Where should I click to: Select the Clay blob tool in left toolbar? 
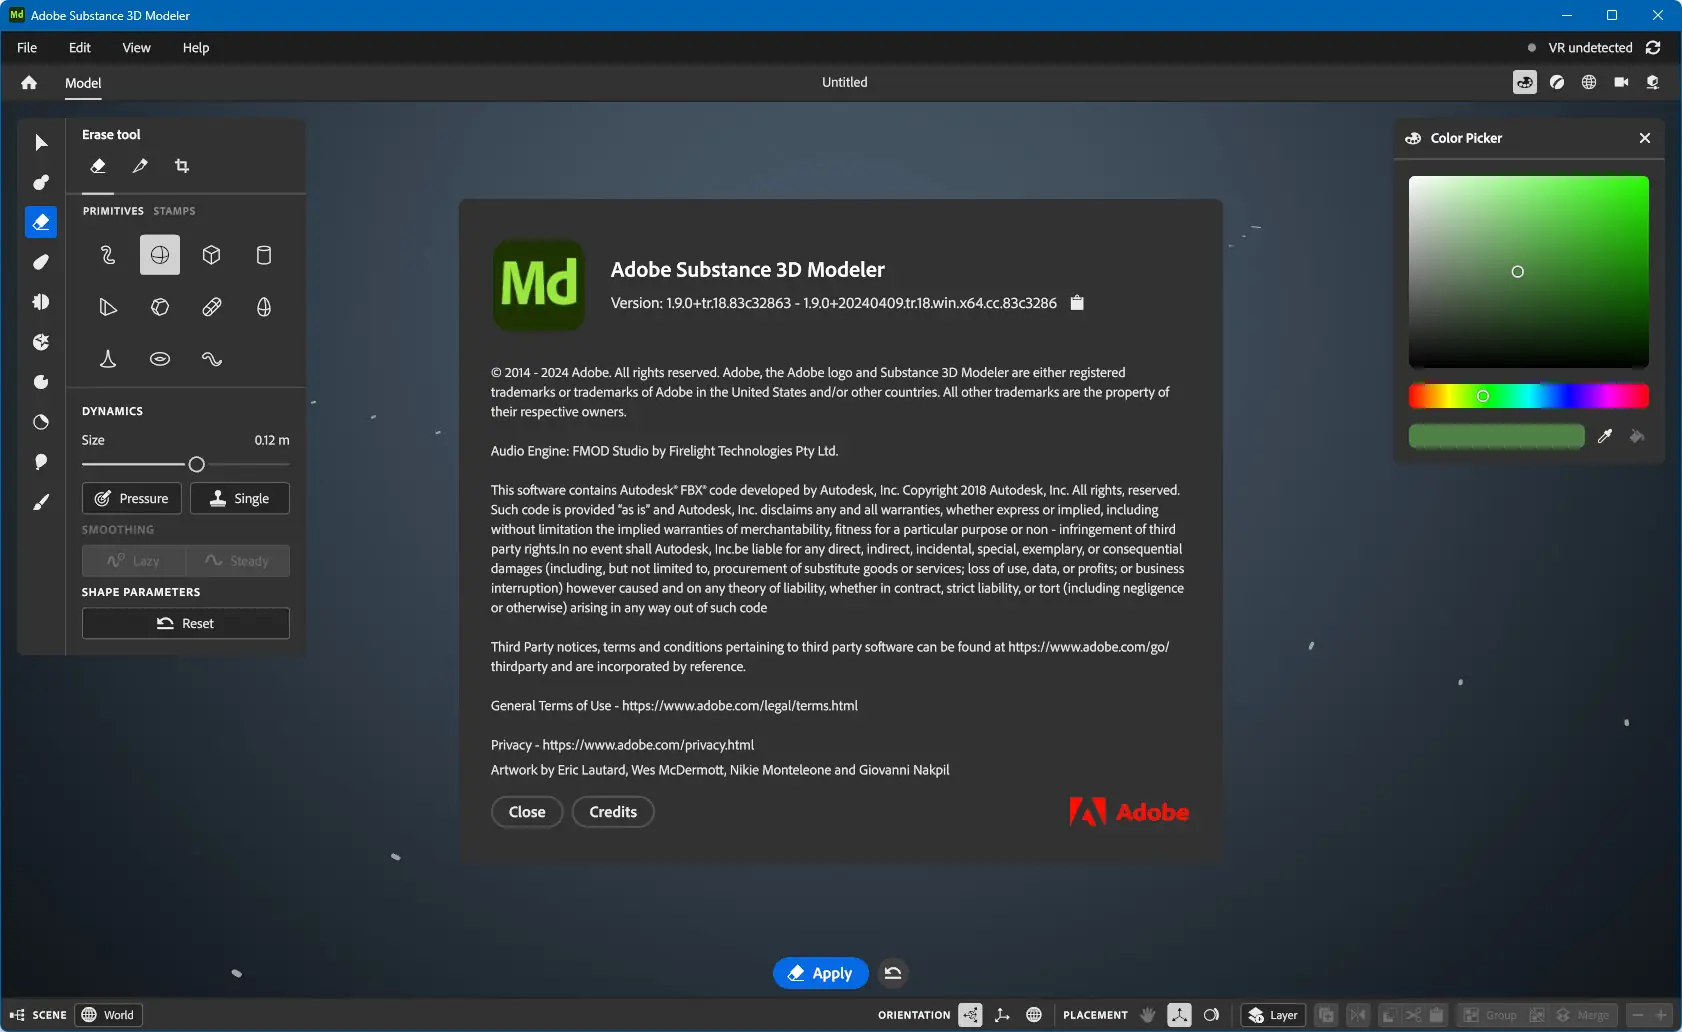point(41,182)
